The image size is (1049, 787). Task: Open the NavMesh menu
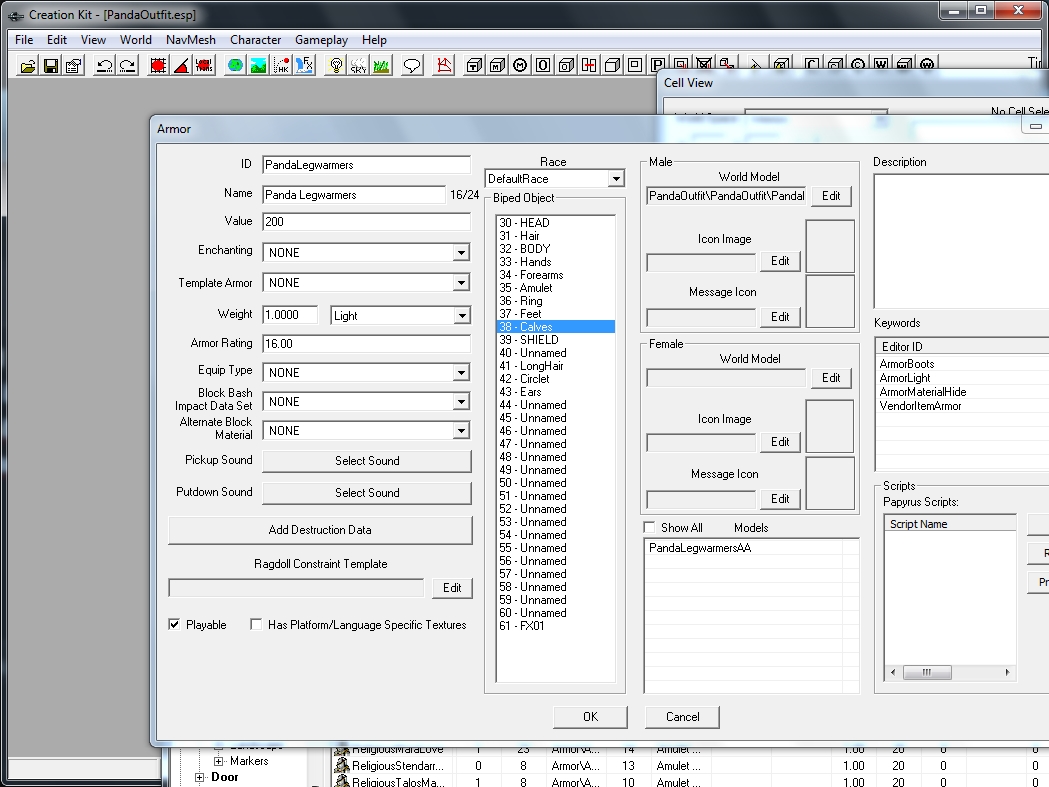(x=190, y=40)
